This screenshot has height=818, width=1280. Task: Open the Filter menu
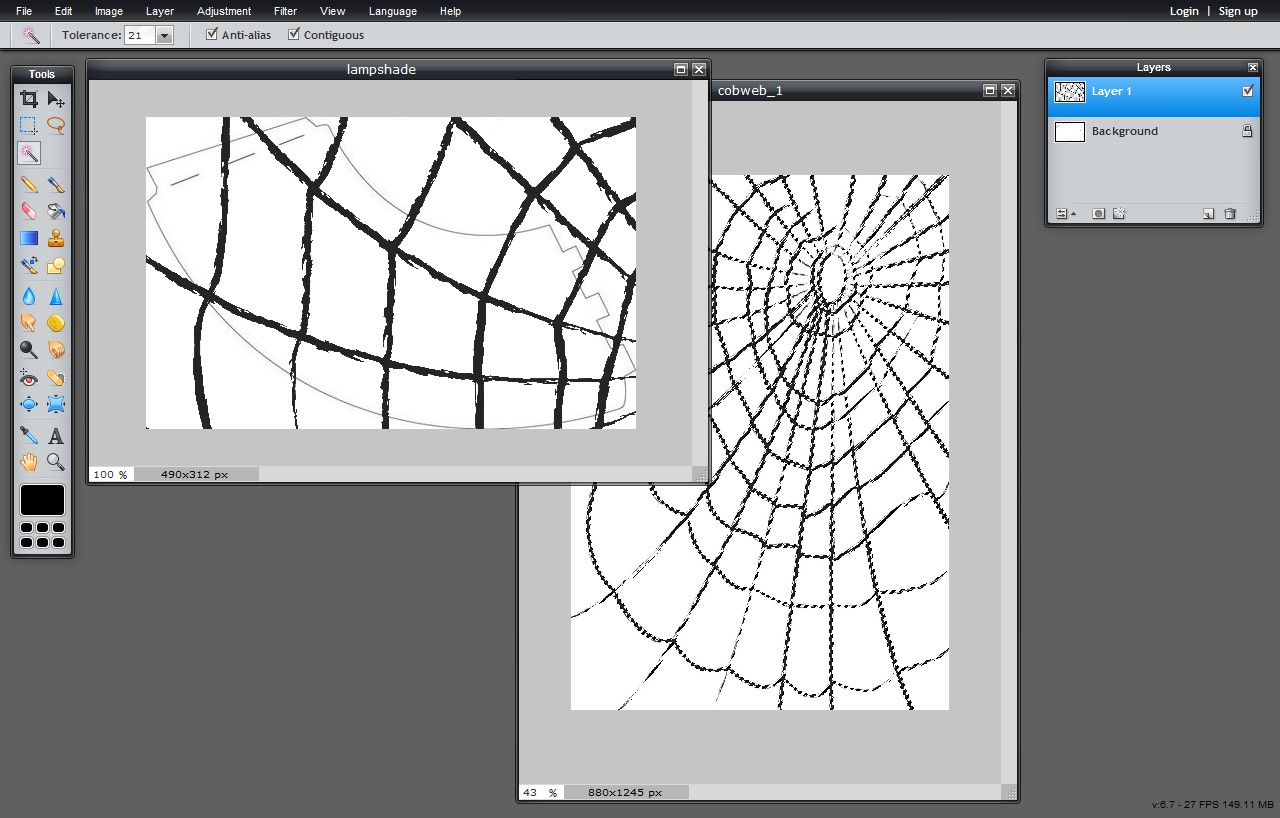(285, 11)
